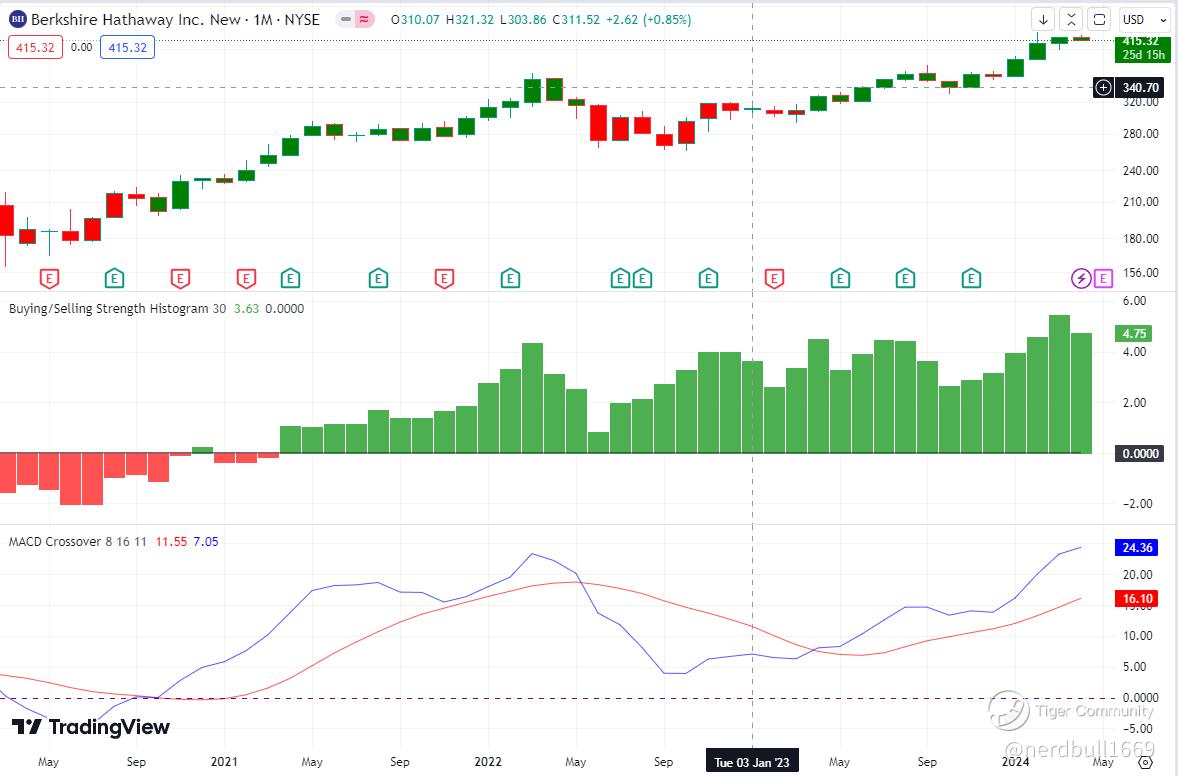Click the +2.62 (+0.85%) change value
The image size is (1178, 776).
[x=648, y=20]
